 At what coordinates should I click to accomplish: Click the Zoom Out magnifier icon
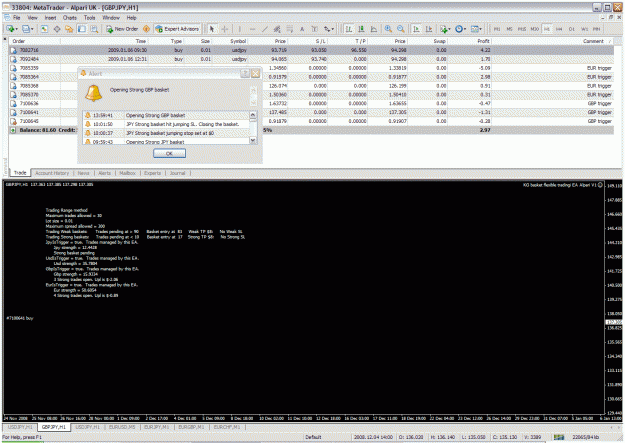click(401, 29)
